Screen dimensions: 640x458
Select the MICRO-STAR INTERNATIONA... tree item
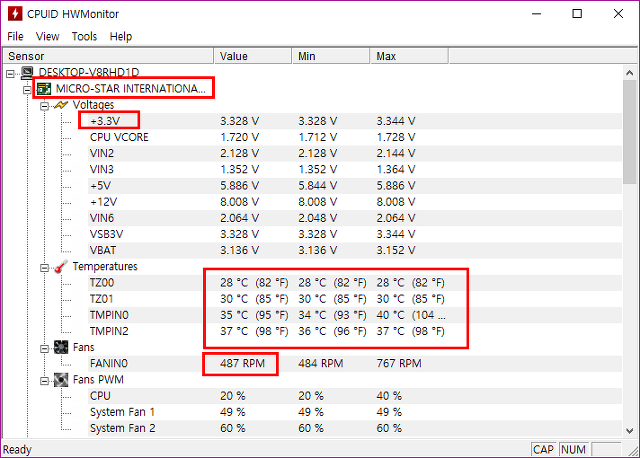(x=131, y=89)
